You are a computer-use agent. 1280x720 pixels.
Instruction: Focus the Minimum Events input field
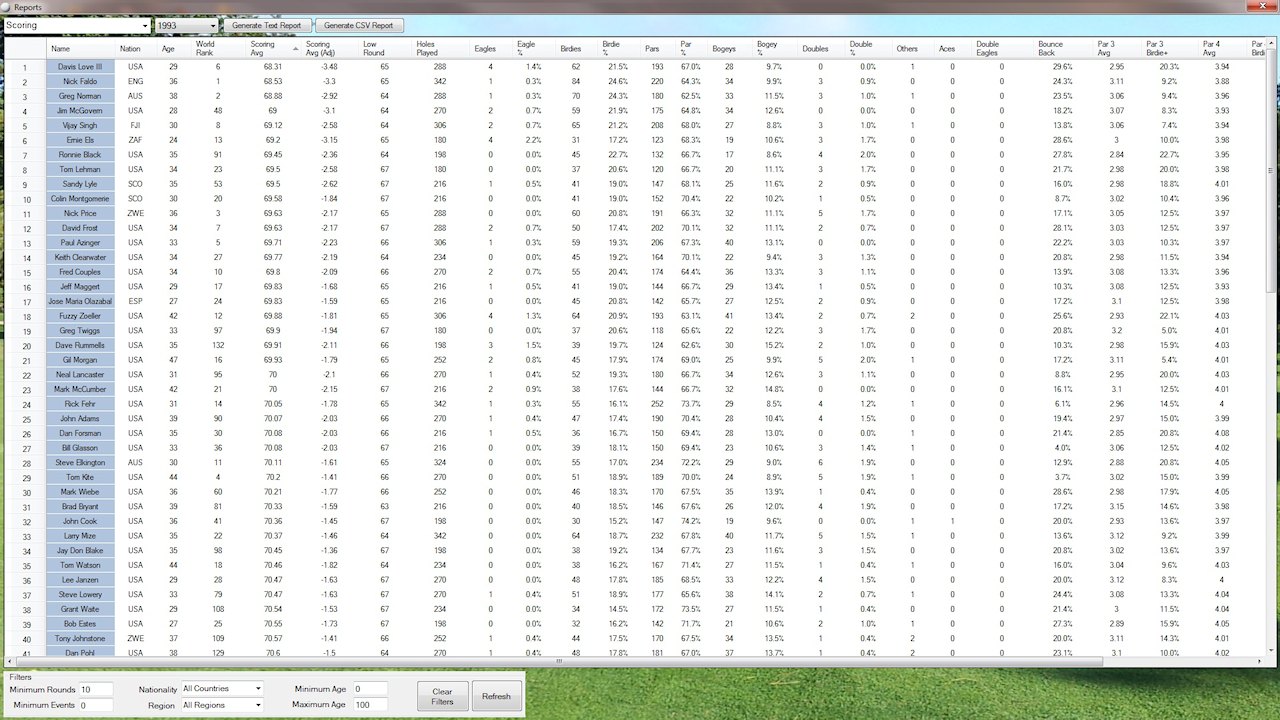[97, 705]
